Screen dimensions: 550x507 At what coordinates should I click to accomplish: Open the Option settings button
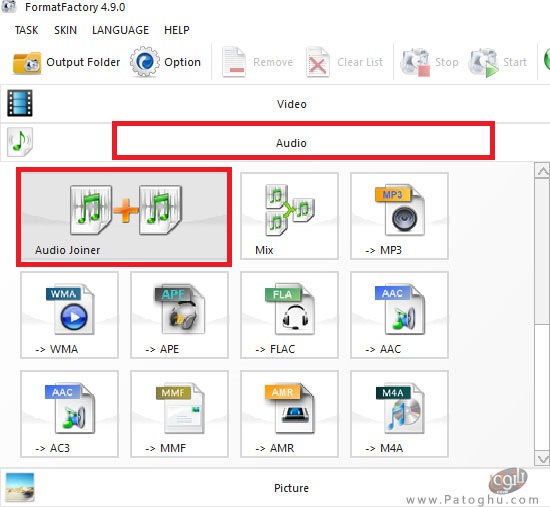click(x=165, y=62)
